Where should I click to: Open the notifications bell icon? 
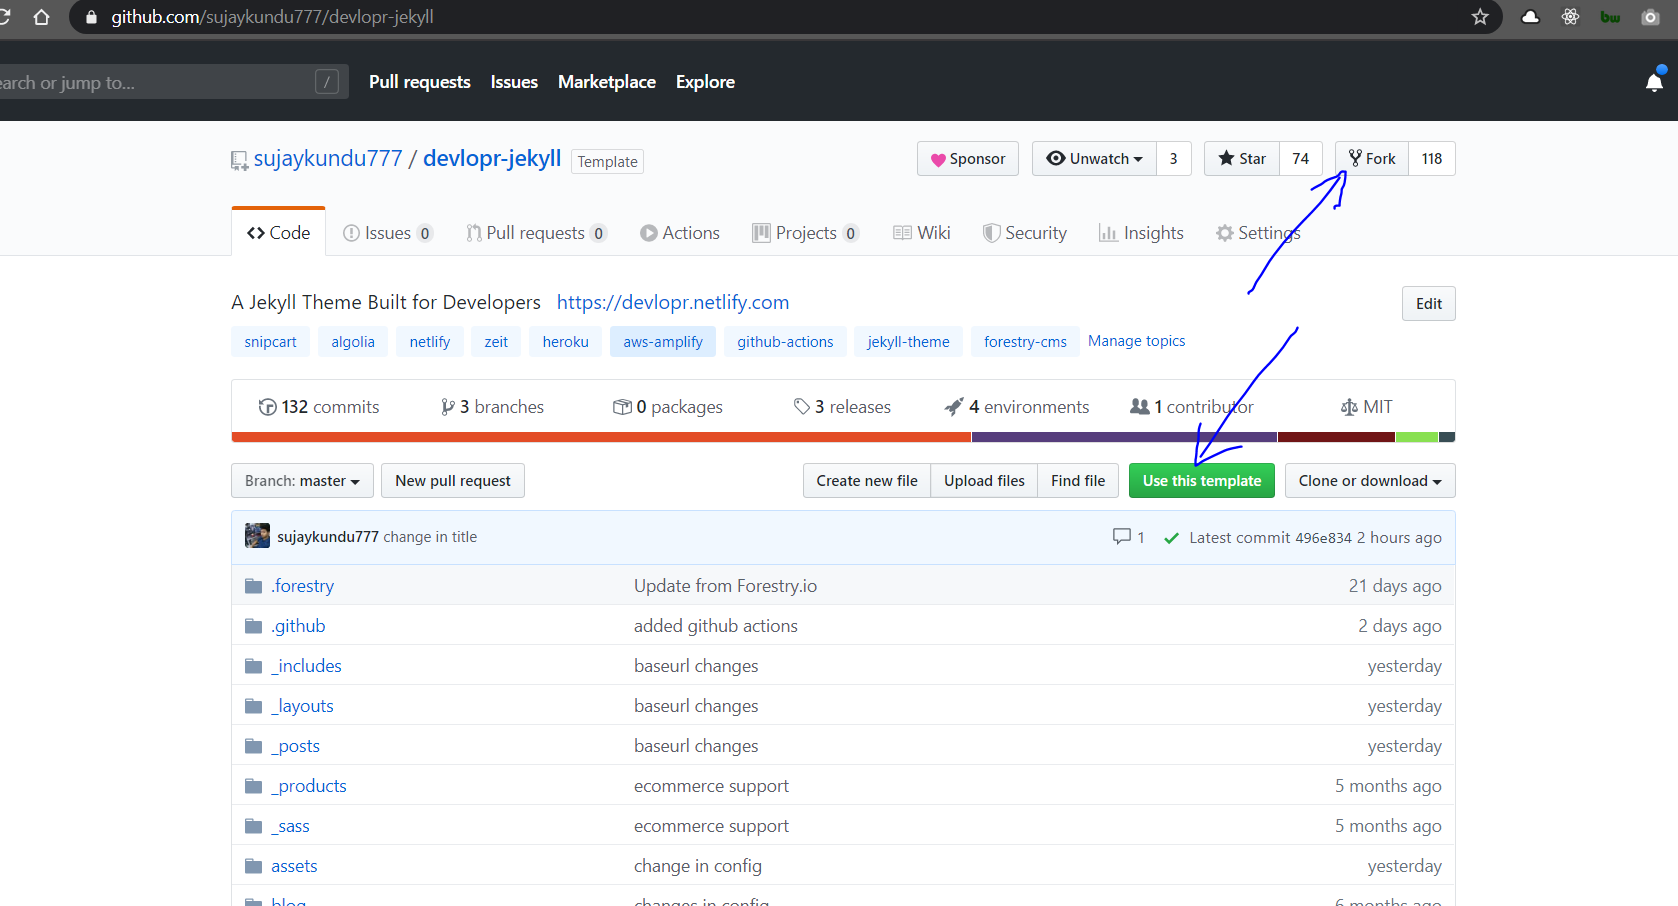click(1653, 81)
